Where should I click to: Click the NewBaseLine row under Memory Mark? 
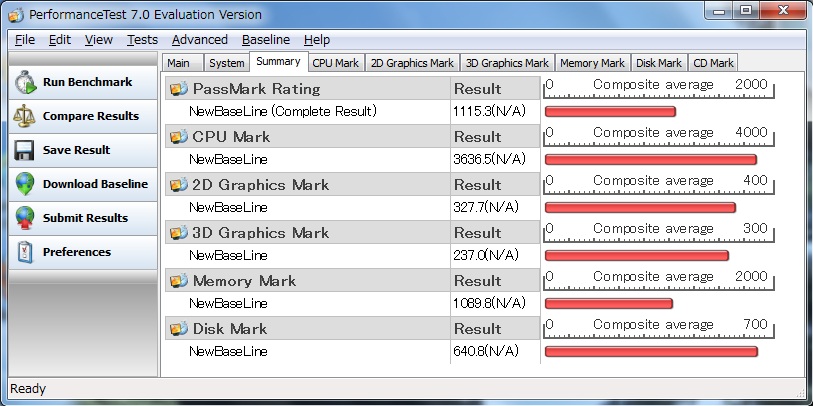pyautogui.click(x=228, y=303)
